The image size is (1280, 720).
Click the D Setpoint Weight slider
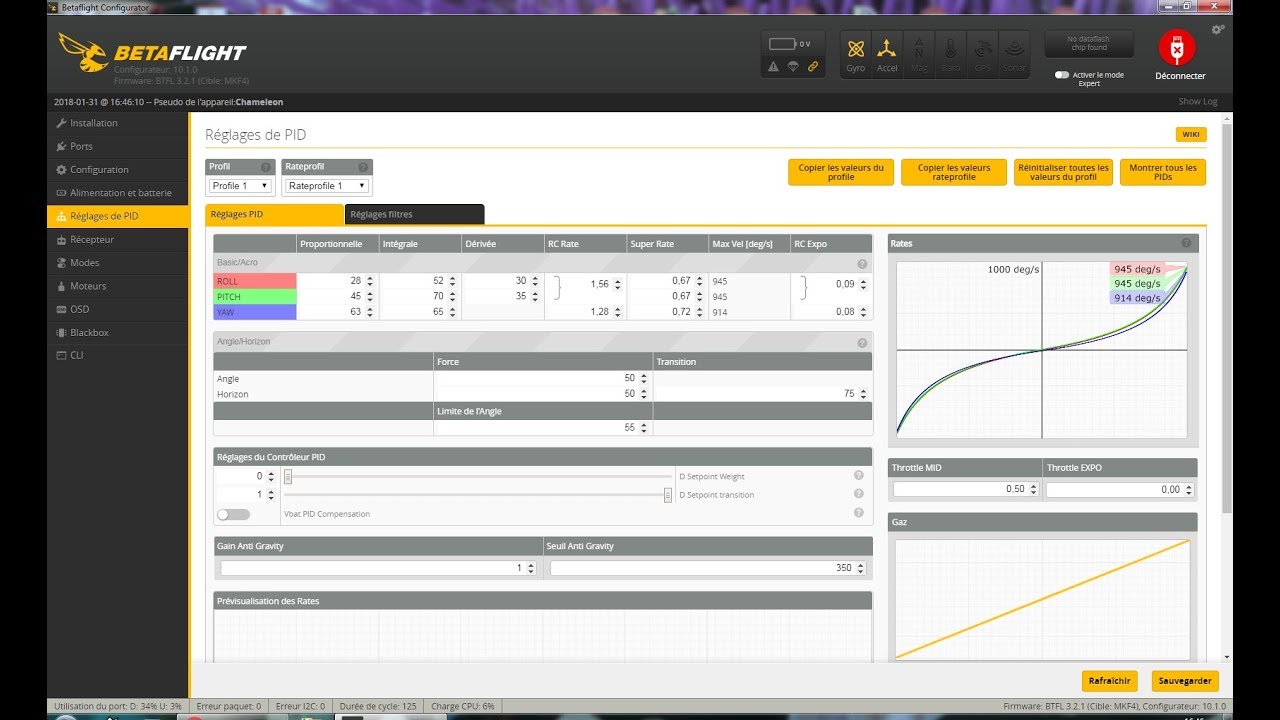478,477
